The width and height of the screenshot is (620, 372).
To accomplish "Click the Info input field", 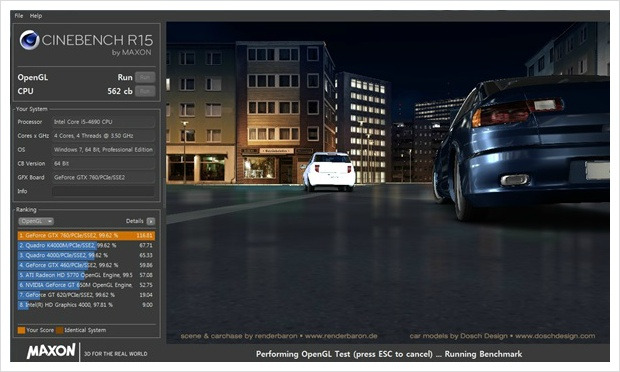I will (103, 191).
